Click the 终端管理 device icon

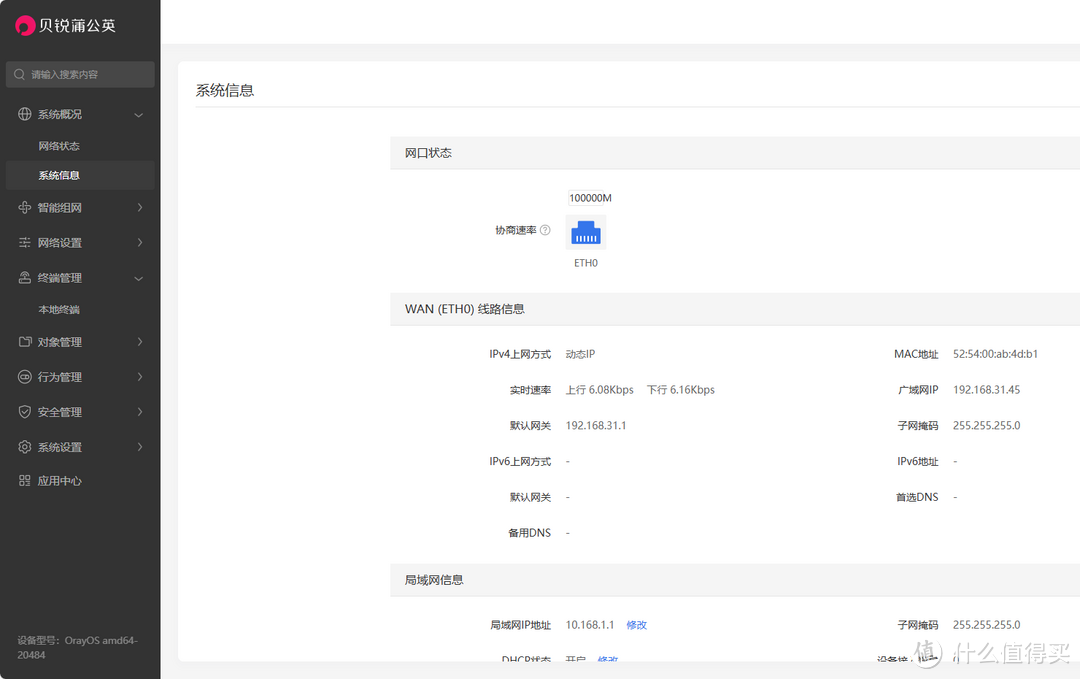click(x=25, y=278)
